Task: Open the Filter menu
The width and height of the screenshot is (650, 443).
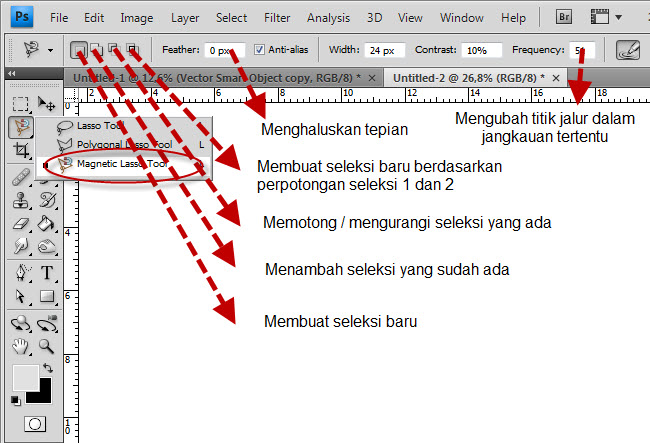Action: [x=277, y=18]
